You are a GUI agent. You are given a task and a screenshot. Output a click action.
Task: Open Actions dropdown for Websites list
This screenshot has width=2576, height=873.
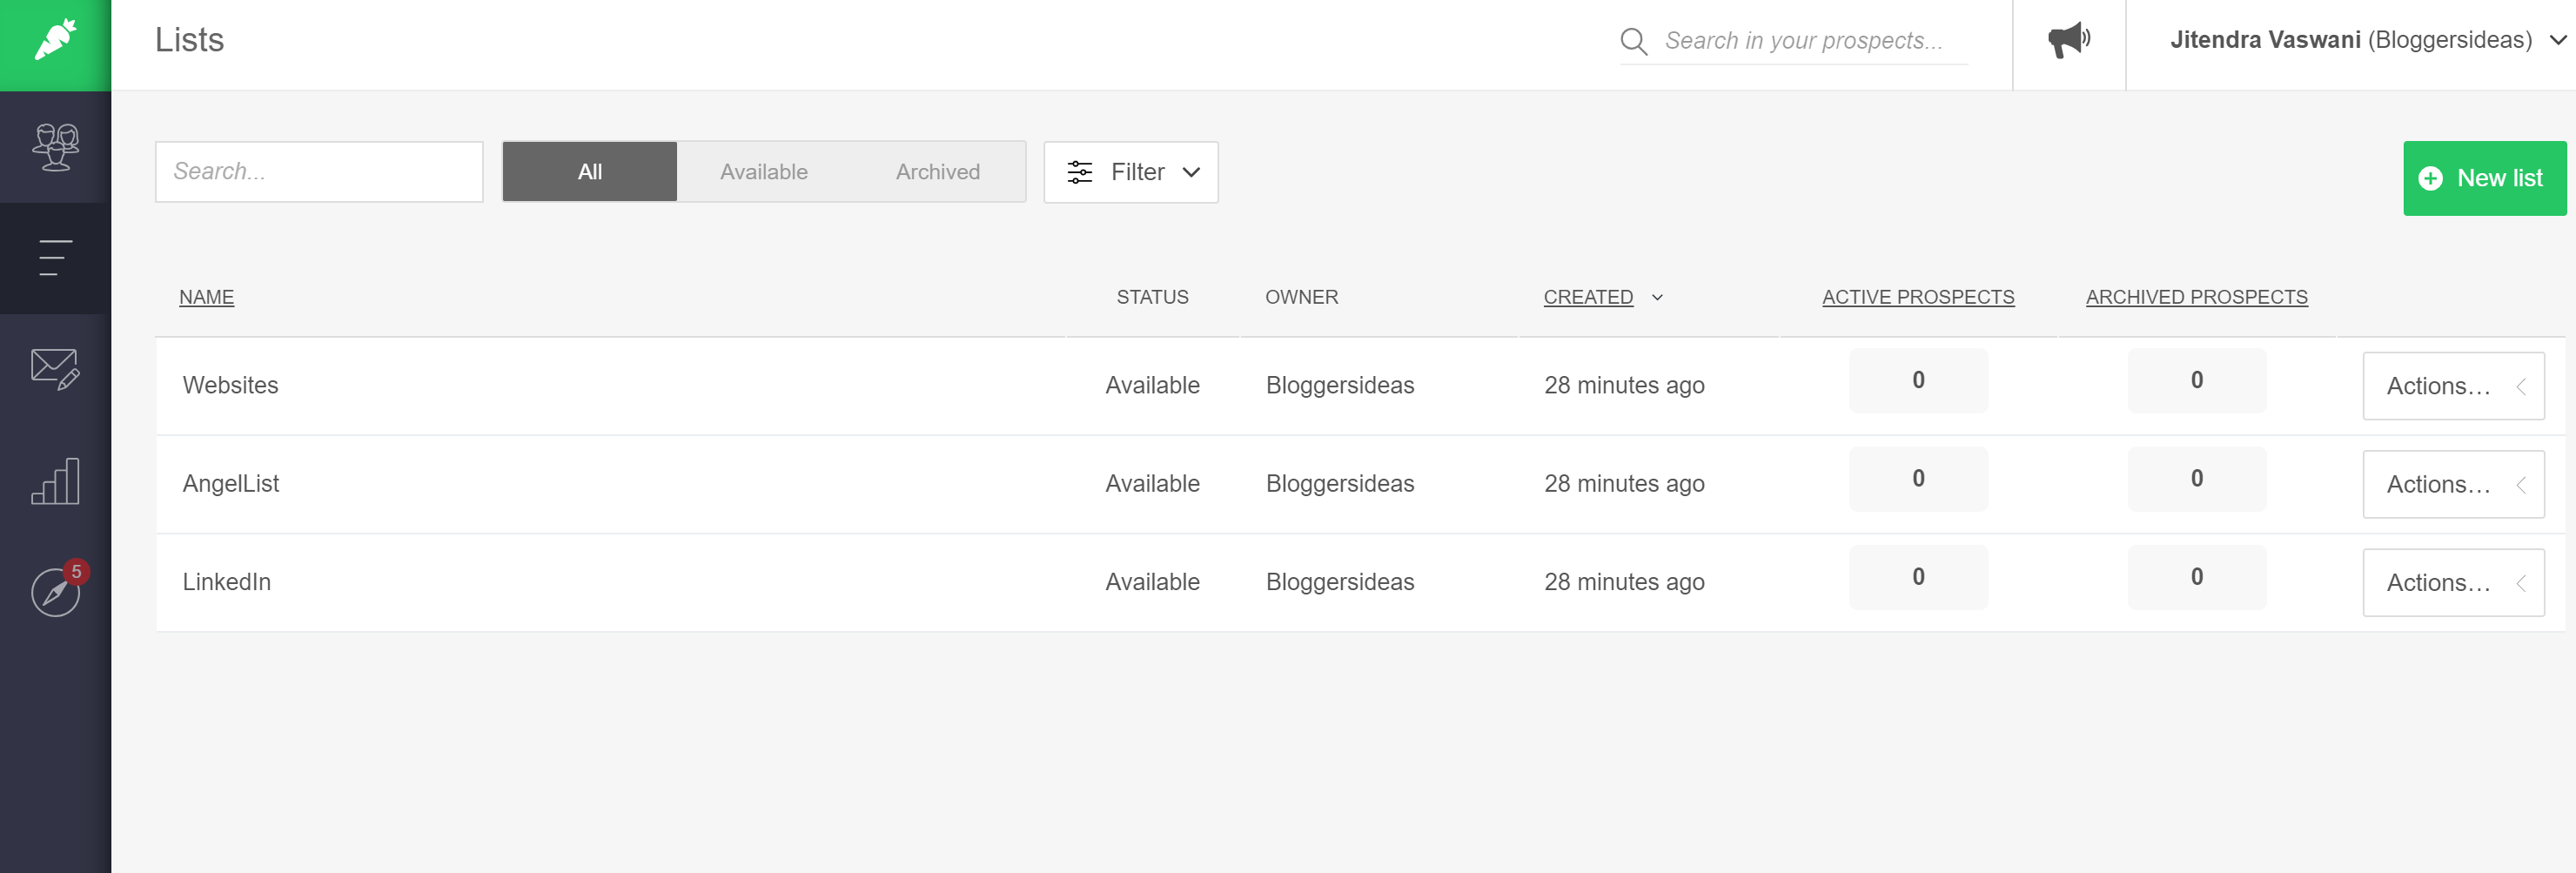coord(2452,386)
